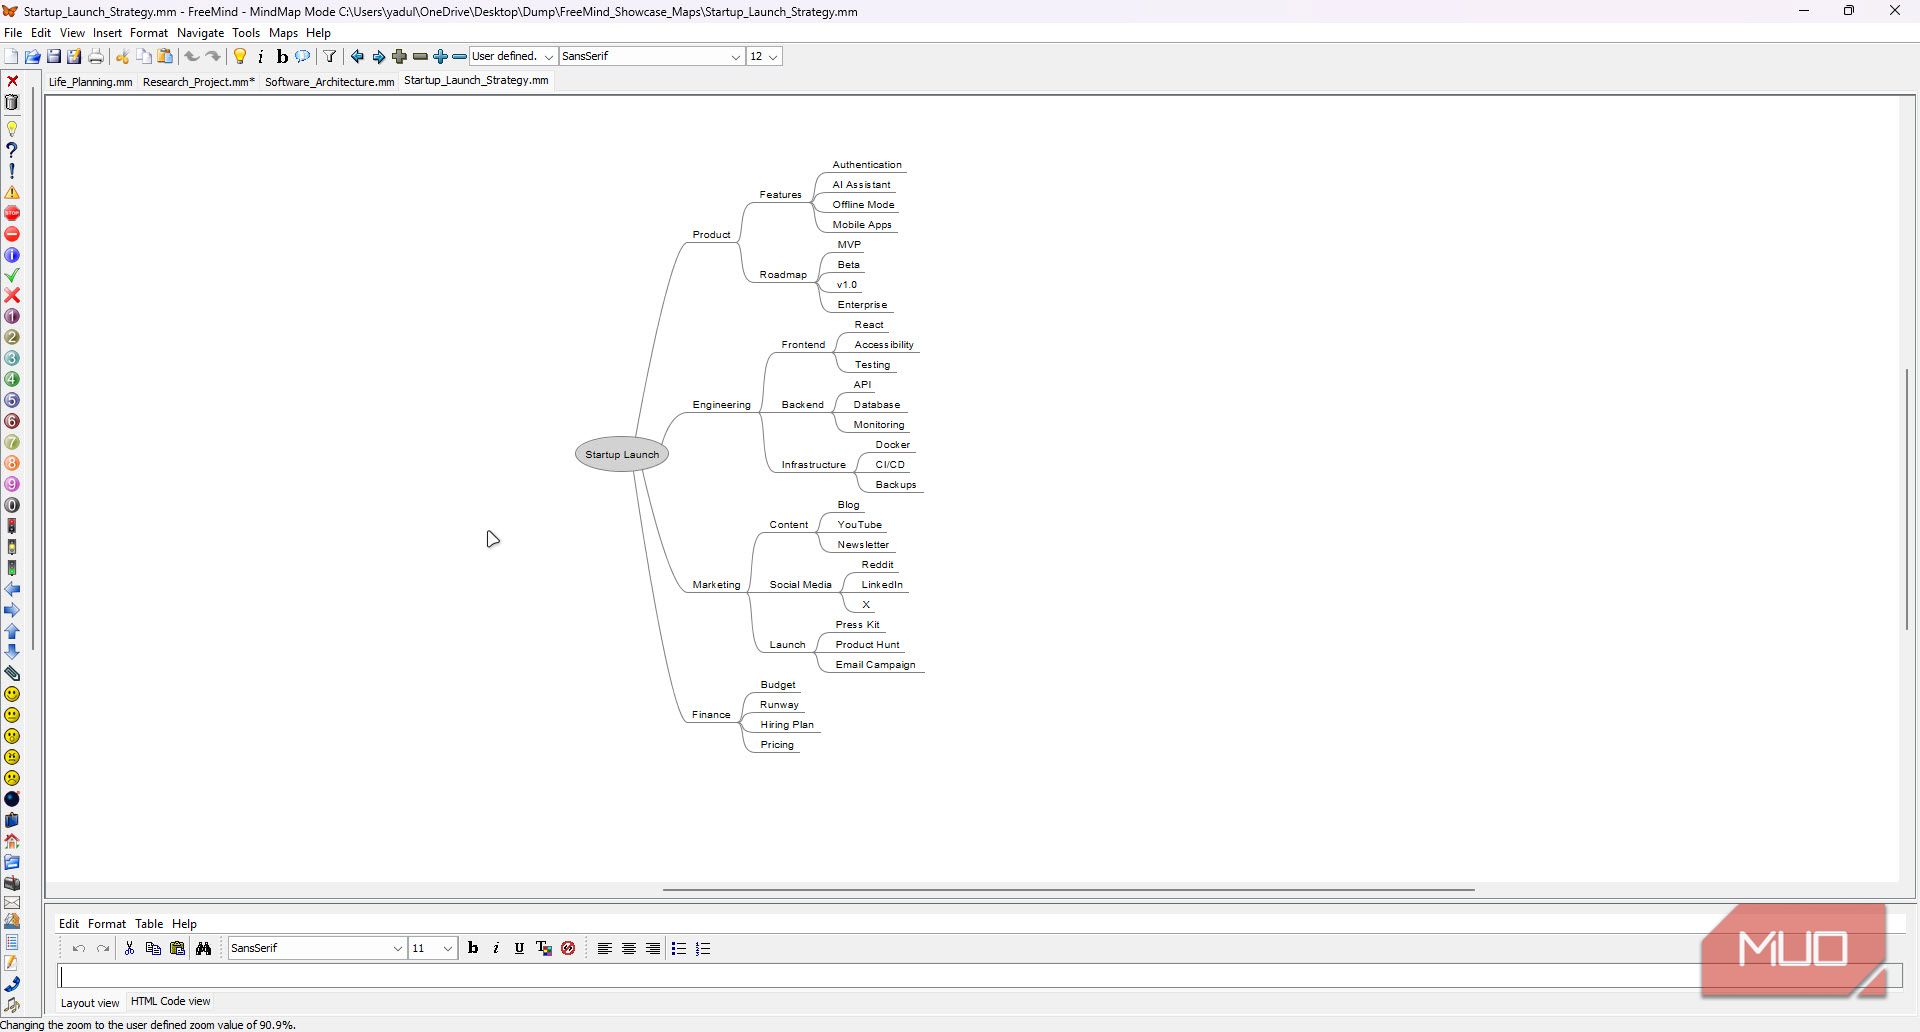Toggle bold in main toolbar
Image resolution: width=1920 pixels, height=1032 pixels.
click(282, 57)
